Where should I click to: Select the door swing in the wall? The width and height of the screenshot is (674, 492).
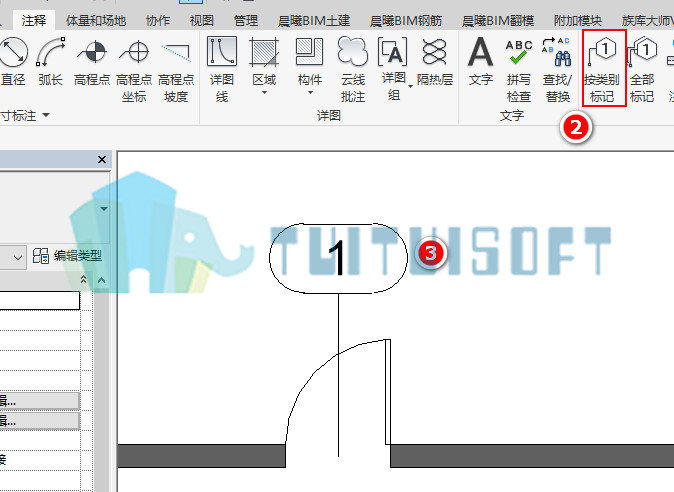338,391
